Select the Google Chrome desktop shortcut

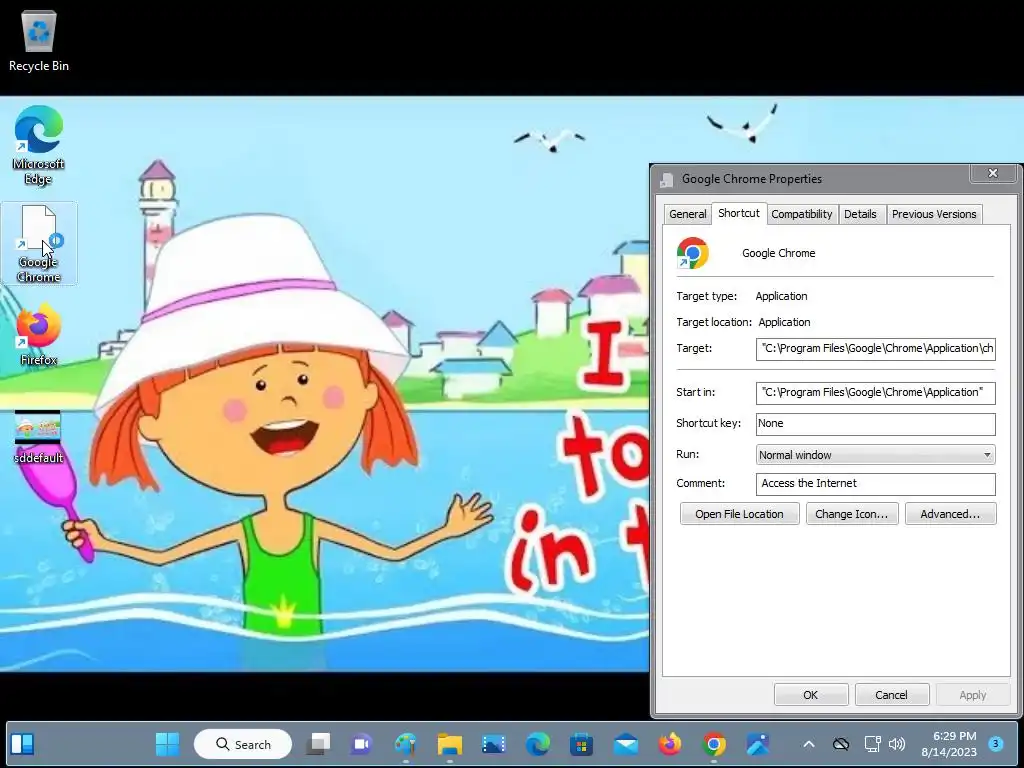tap(39, 244)
